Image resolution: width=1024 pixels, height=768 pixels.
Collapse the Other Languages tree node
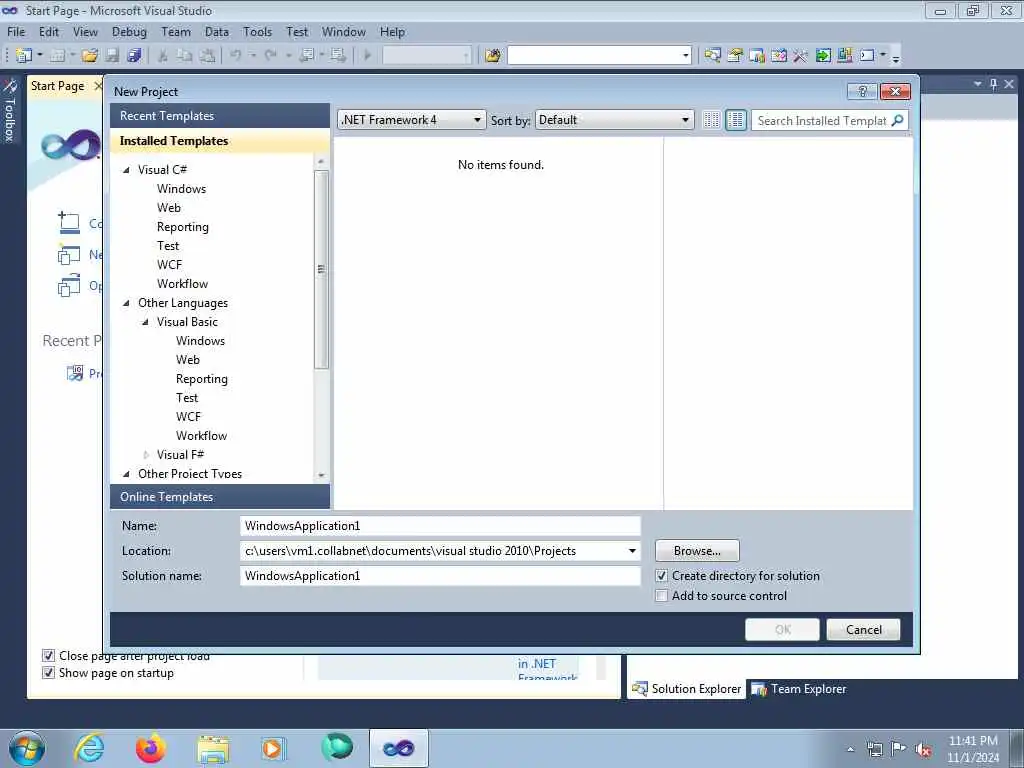click(x=127, y=303)
